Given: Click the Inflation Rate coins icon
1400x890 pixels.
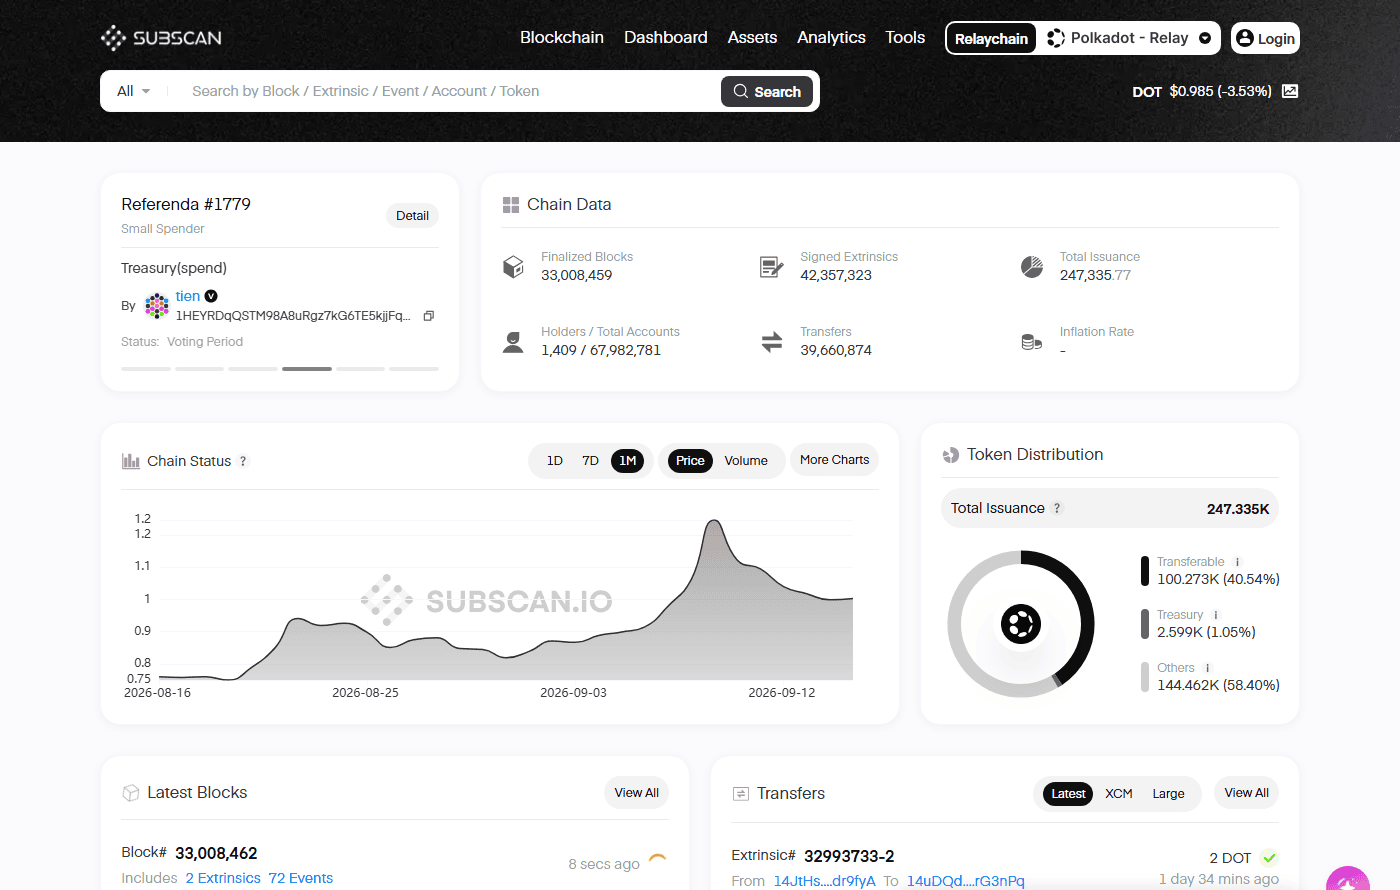Looking at the screenshot, I should click(x=1031, y=342).
